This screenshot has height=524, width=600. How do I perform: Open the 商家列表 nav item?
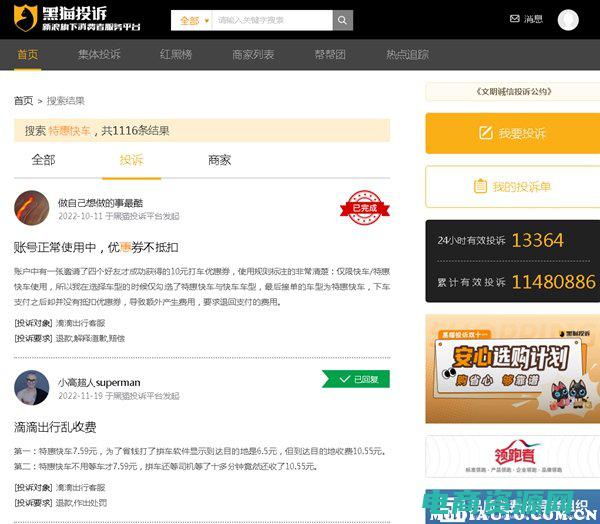253,54
